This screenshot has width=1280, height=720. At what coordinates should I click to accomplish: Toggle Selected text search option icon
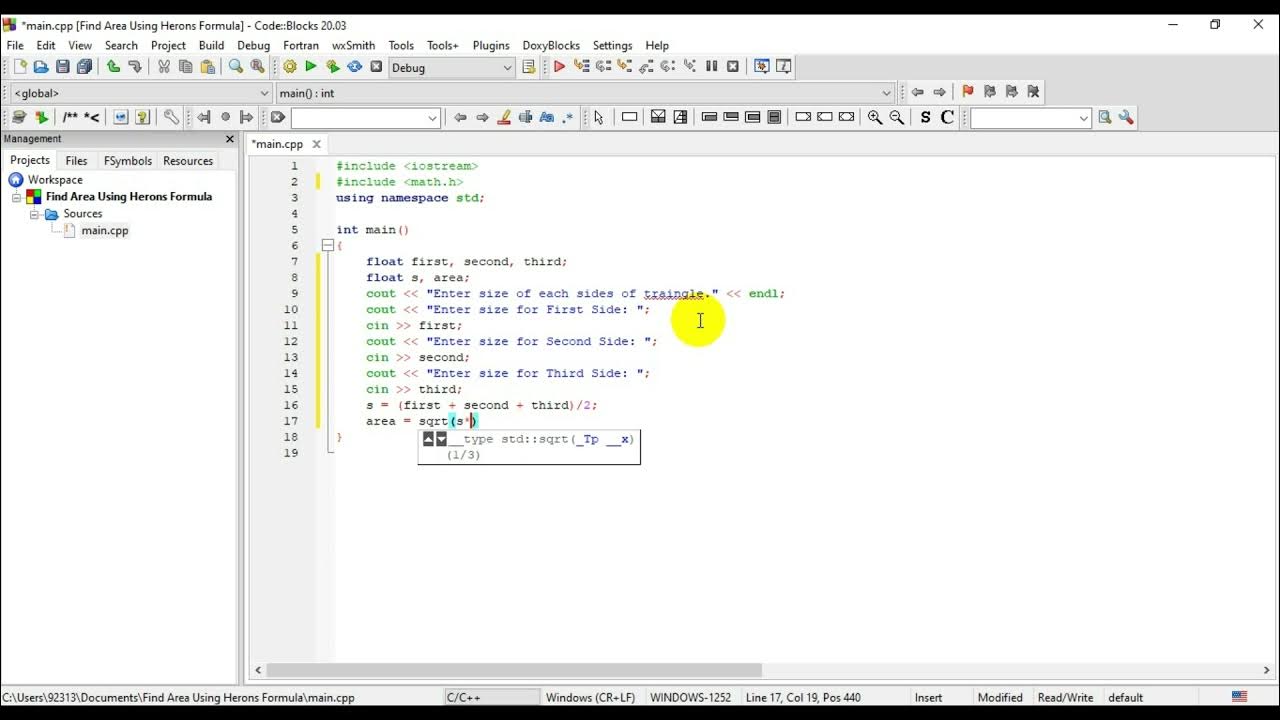click(x=526, y=117)
